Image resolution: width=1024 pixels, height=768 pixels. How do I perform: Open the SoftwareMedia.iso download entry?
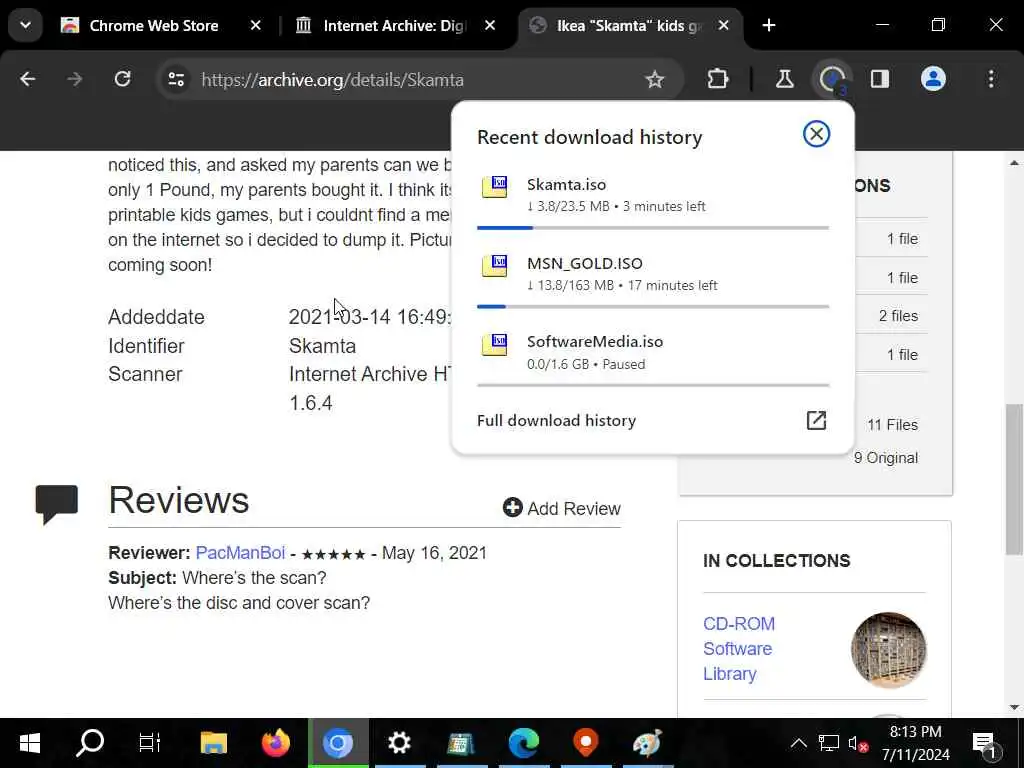[x=653, y=352]
